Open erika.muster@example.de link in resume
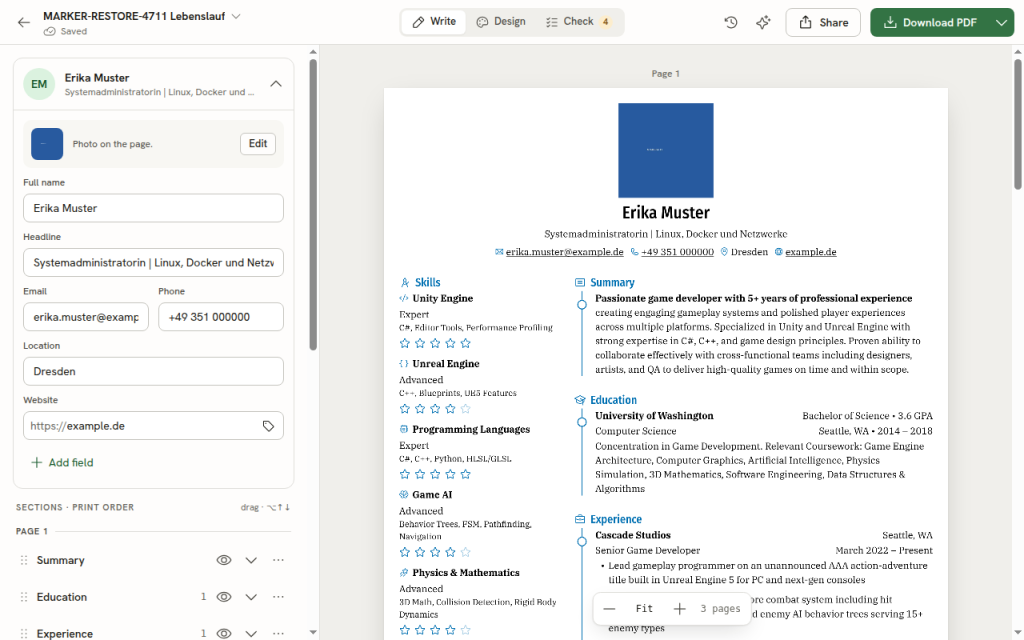Viewport: 1024px width, 640px height. point(564,252)
